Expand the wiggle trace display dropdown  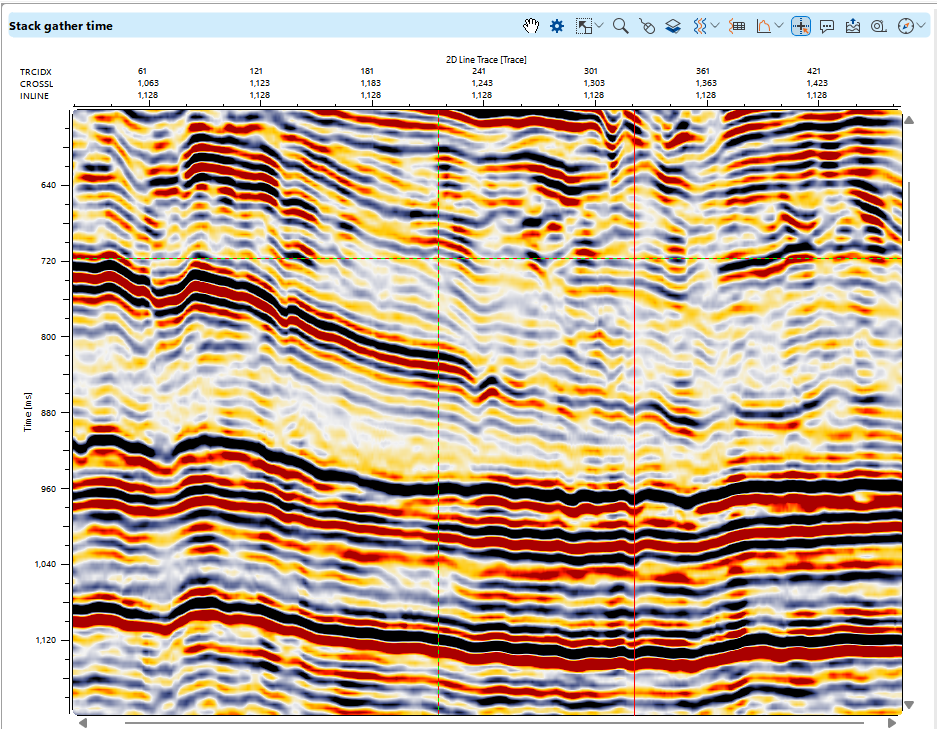click(x=716, y=26)
